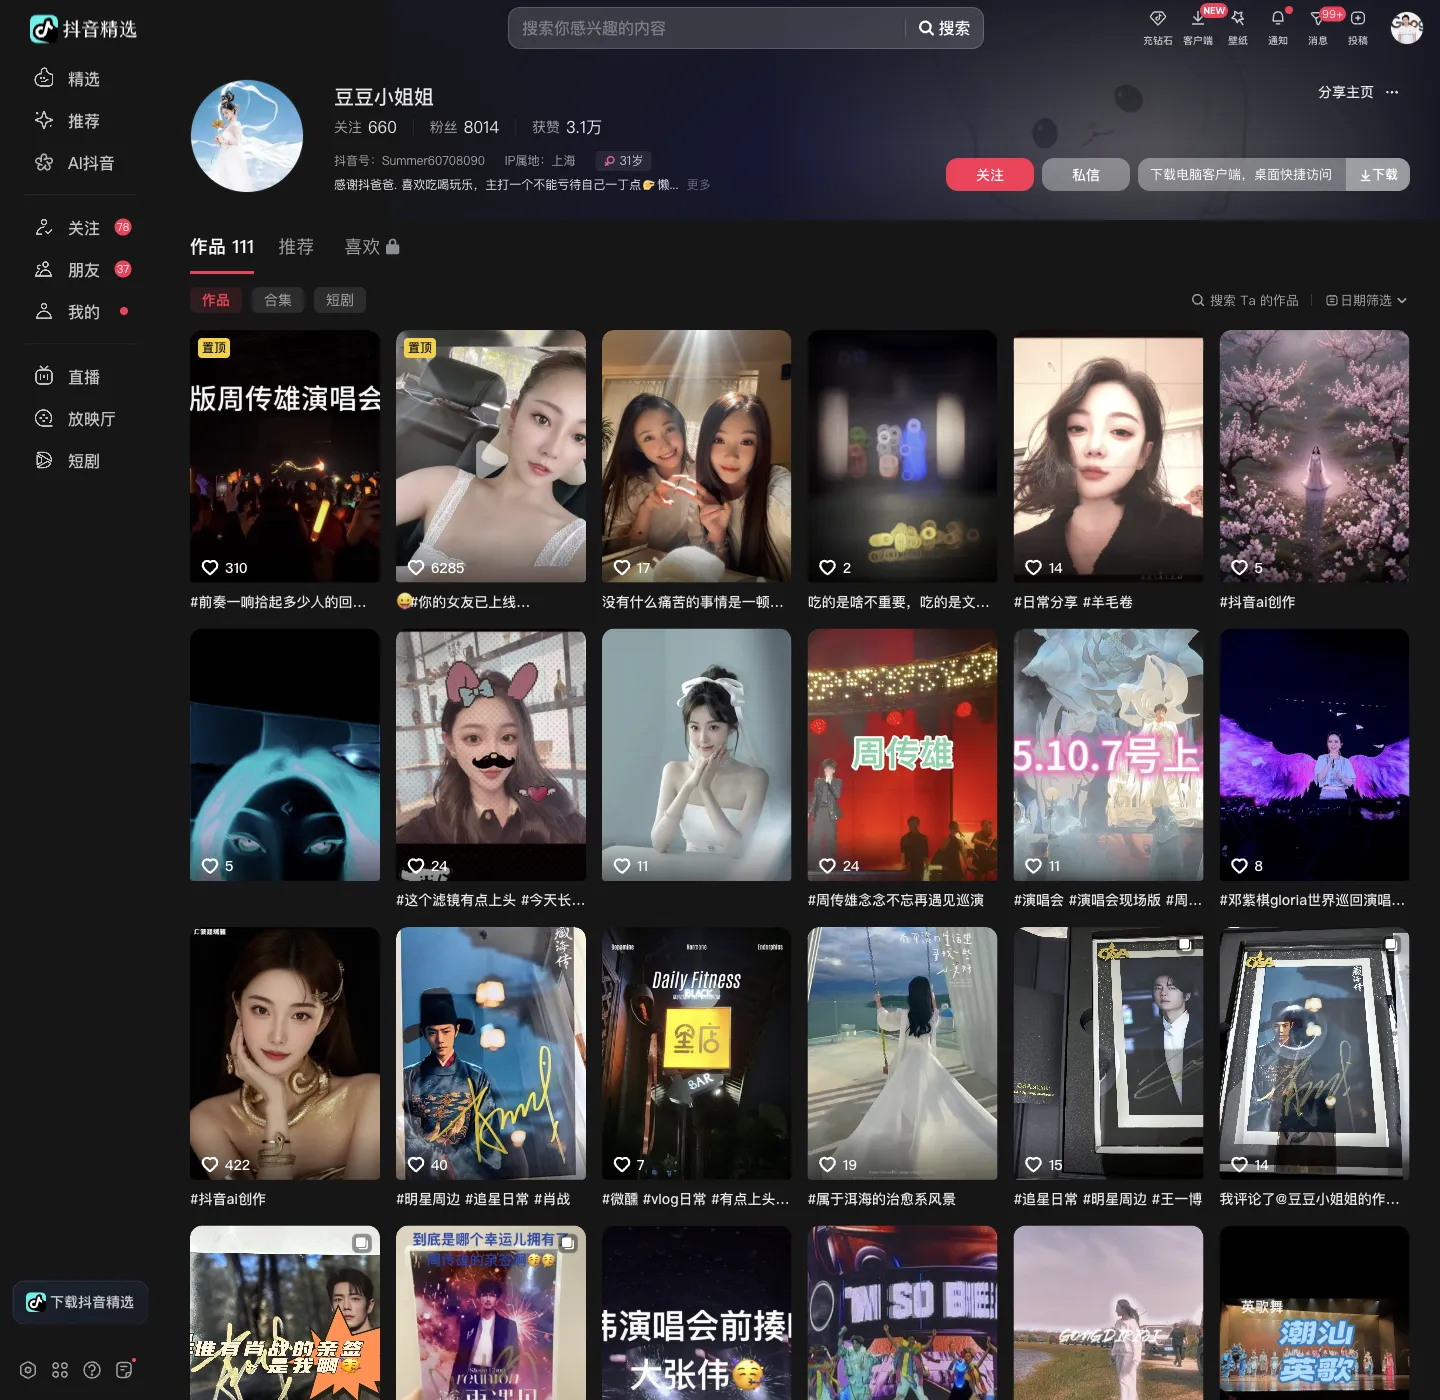Select the 作品 filter pill

[216, 300]
